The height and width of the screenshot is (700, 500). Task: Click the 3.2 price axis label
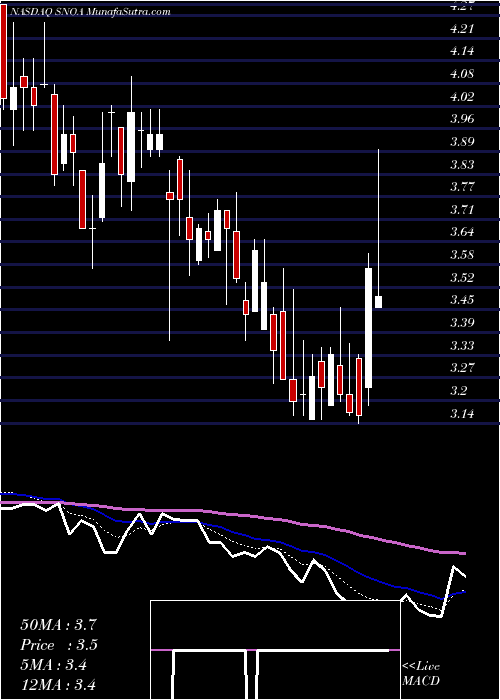tap(458, 391)
